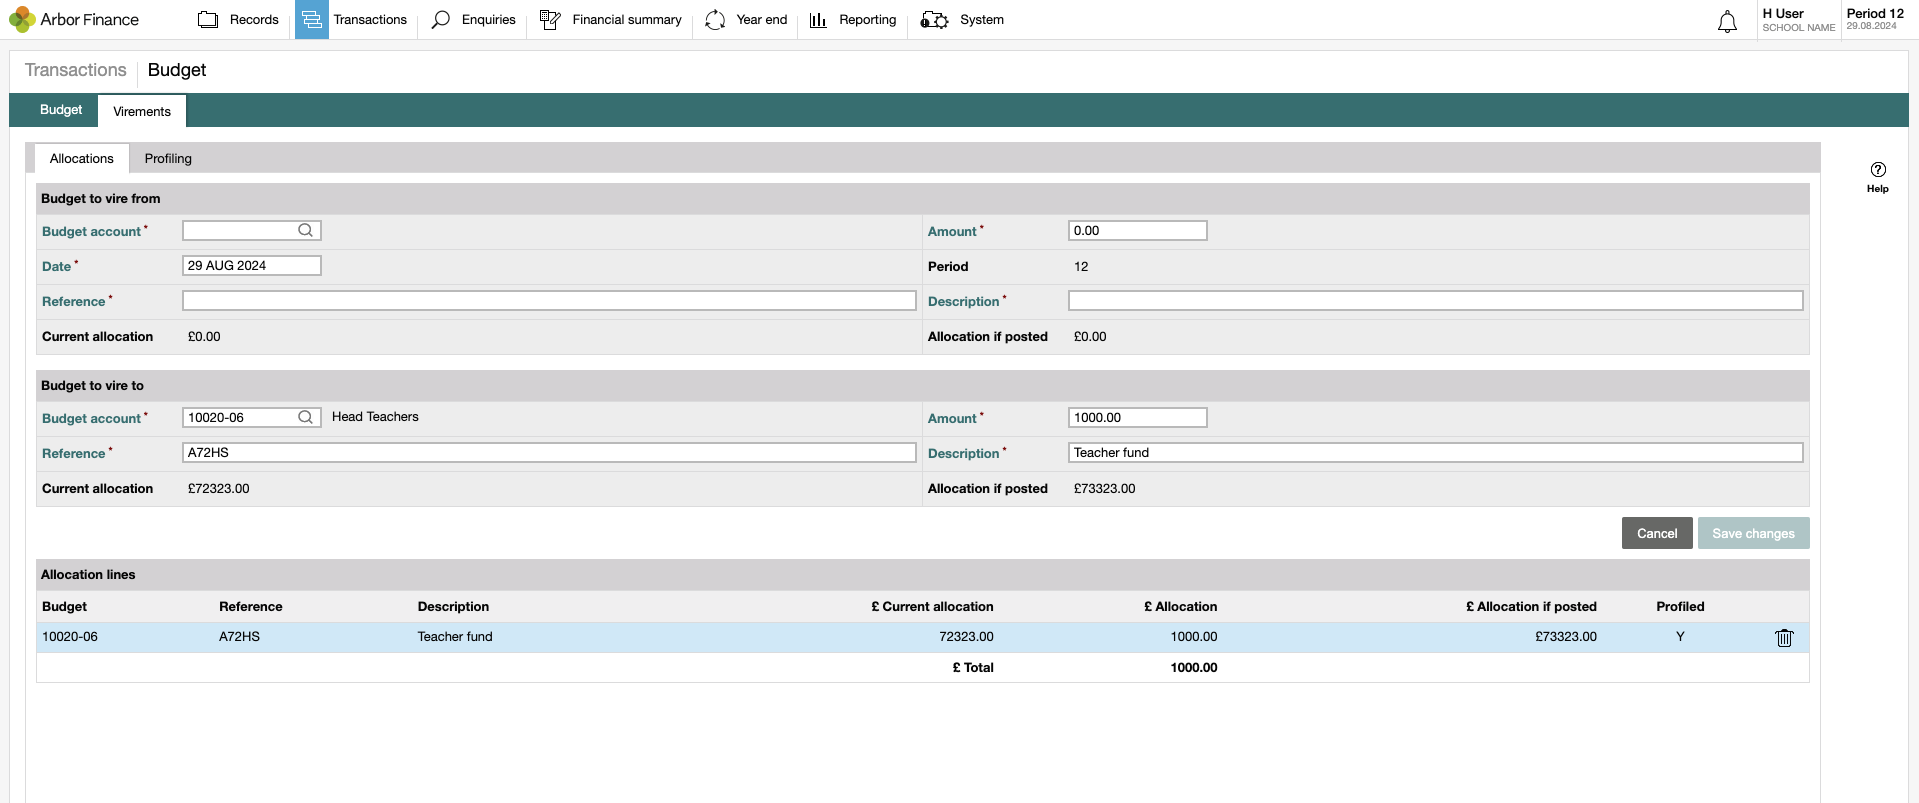1919x803 pixels.
Task: Switch to the Budget tab
Action: 61,110
